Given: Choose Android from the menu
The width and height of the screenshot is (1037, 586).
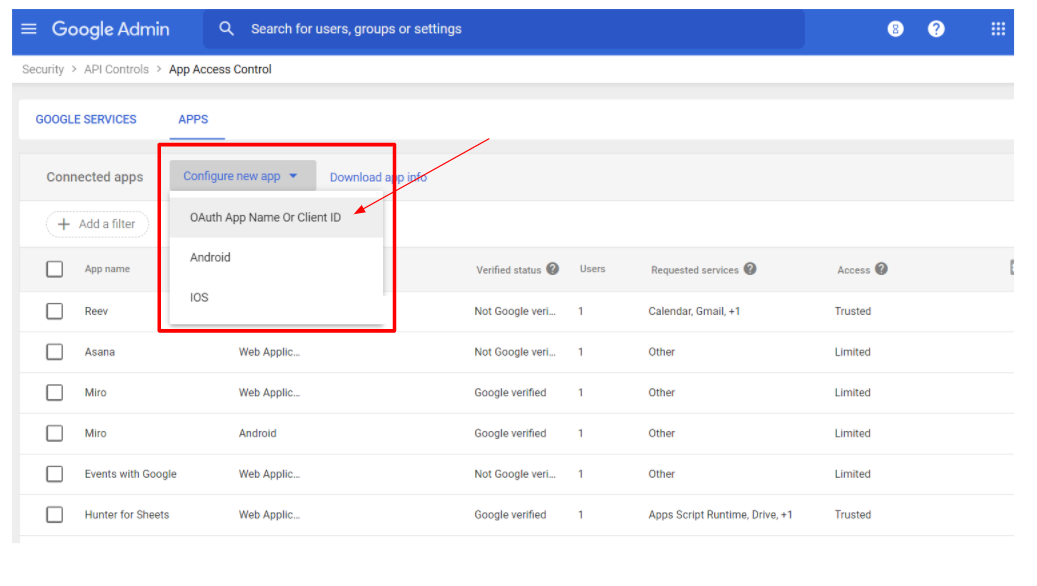Looking at the screenshot, I should (x=276, y=257).
